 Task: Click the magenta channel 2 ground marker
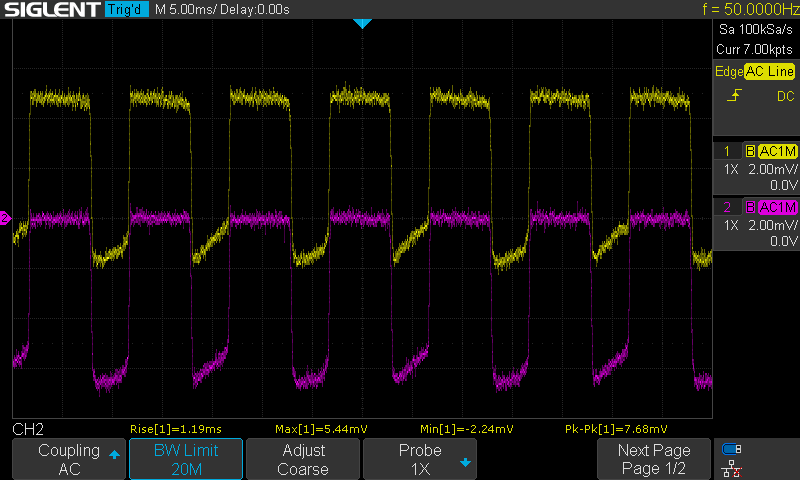[x=5, y=218]
